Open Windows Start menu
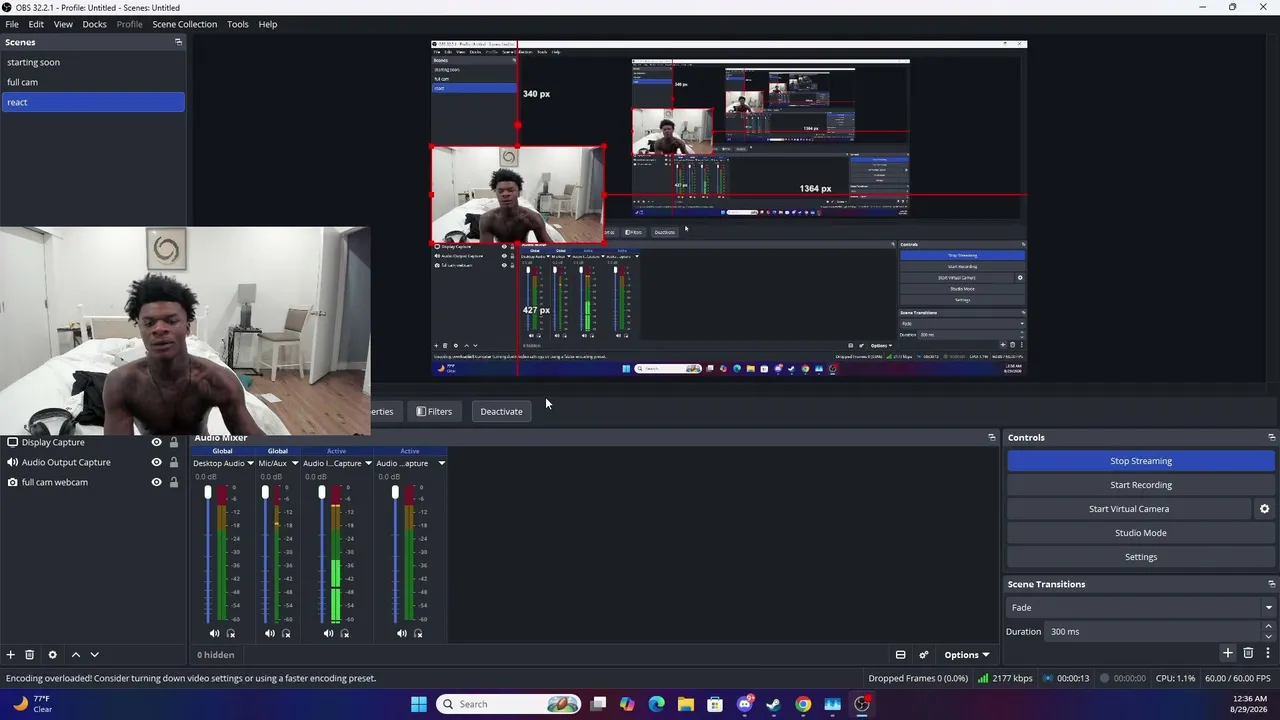 pos(419,704)
